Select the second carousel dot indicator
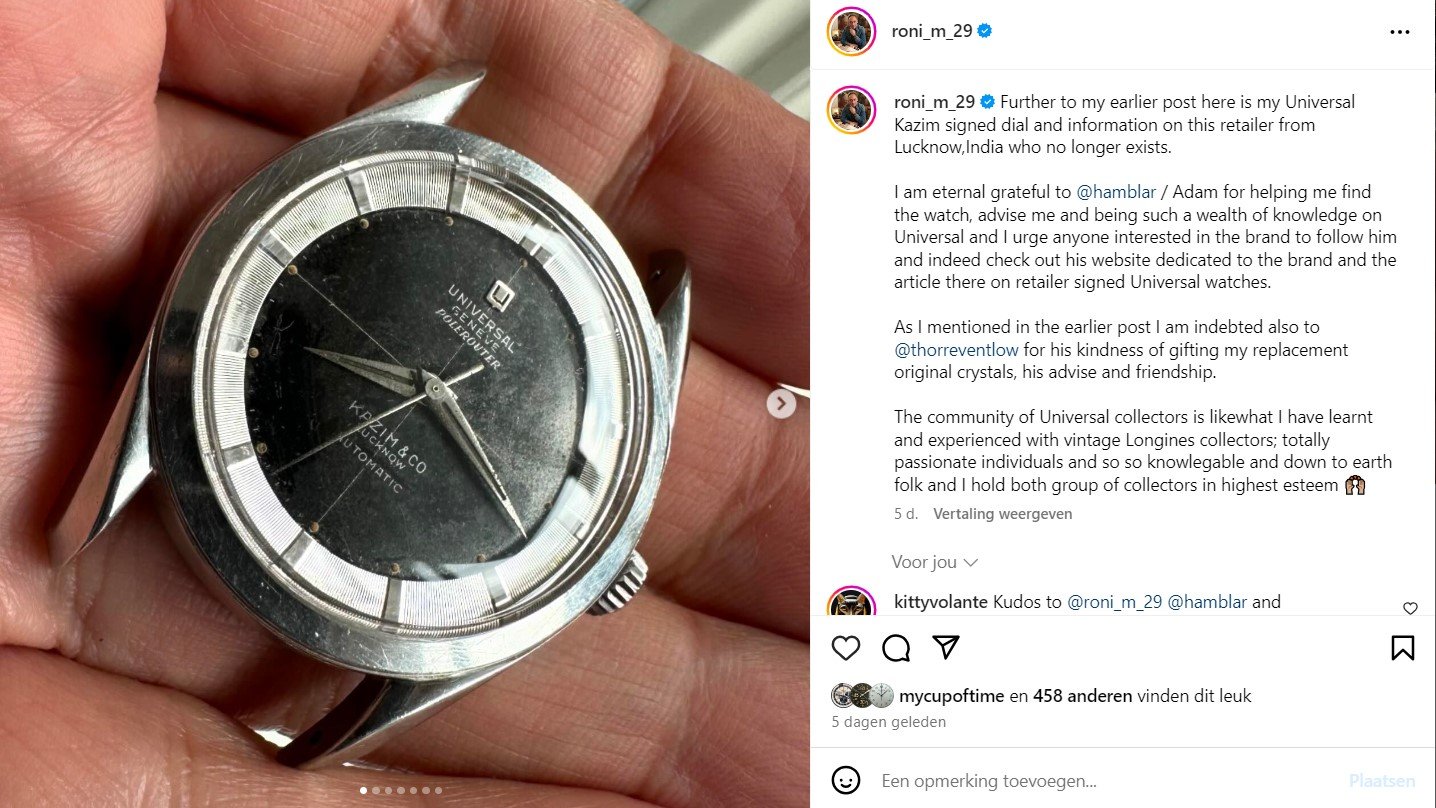 point(376,790)
